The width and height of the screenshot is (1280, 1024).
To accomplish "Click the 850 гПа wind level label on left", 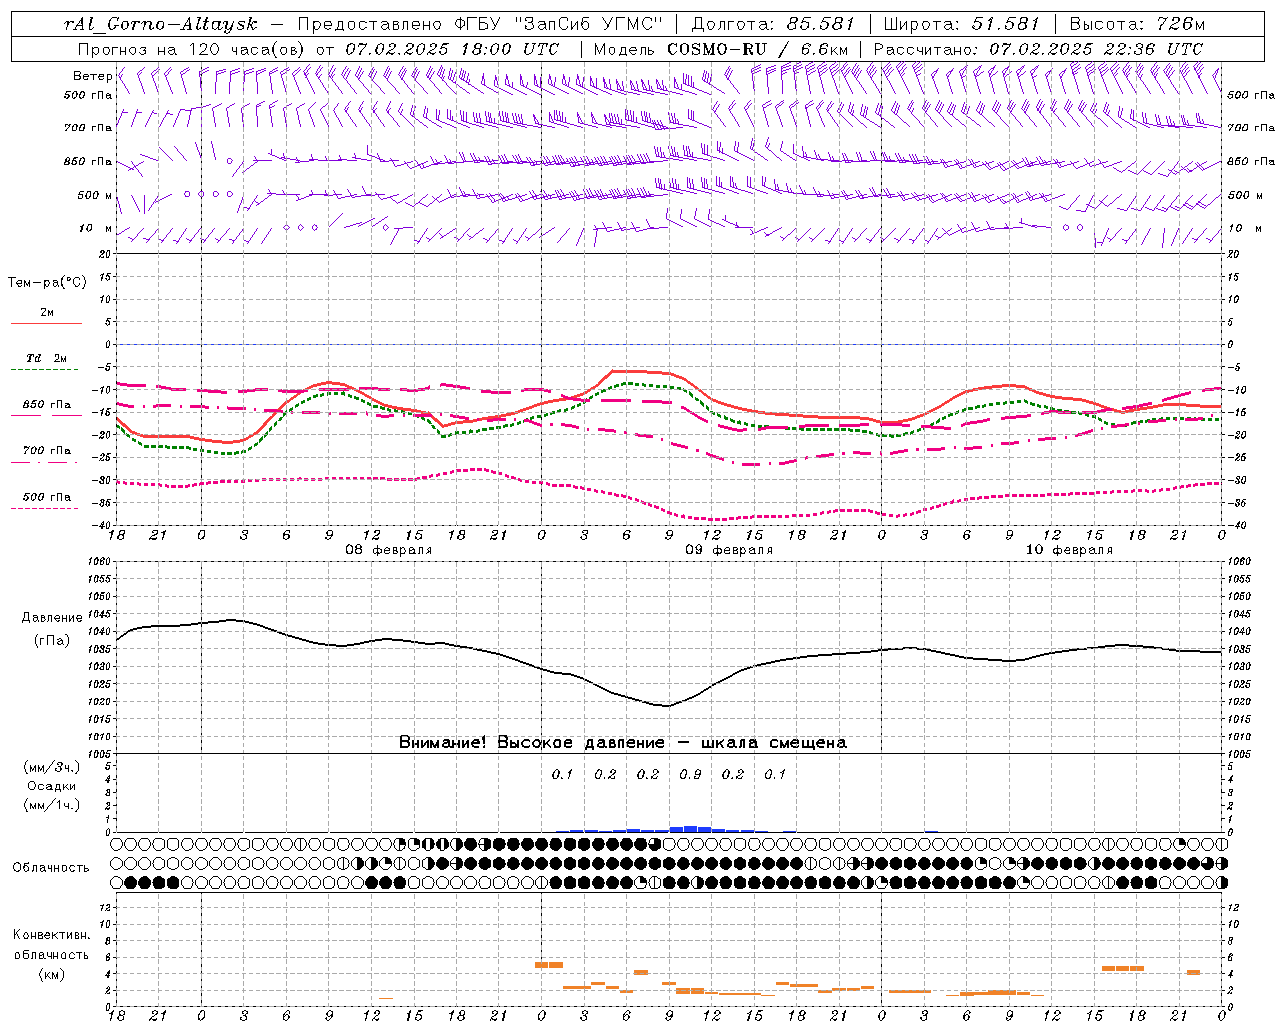I will coord(88,162).
